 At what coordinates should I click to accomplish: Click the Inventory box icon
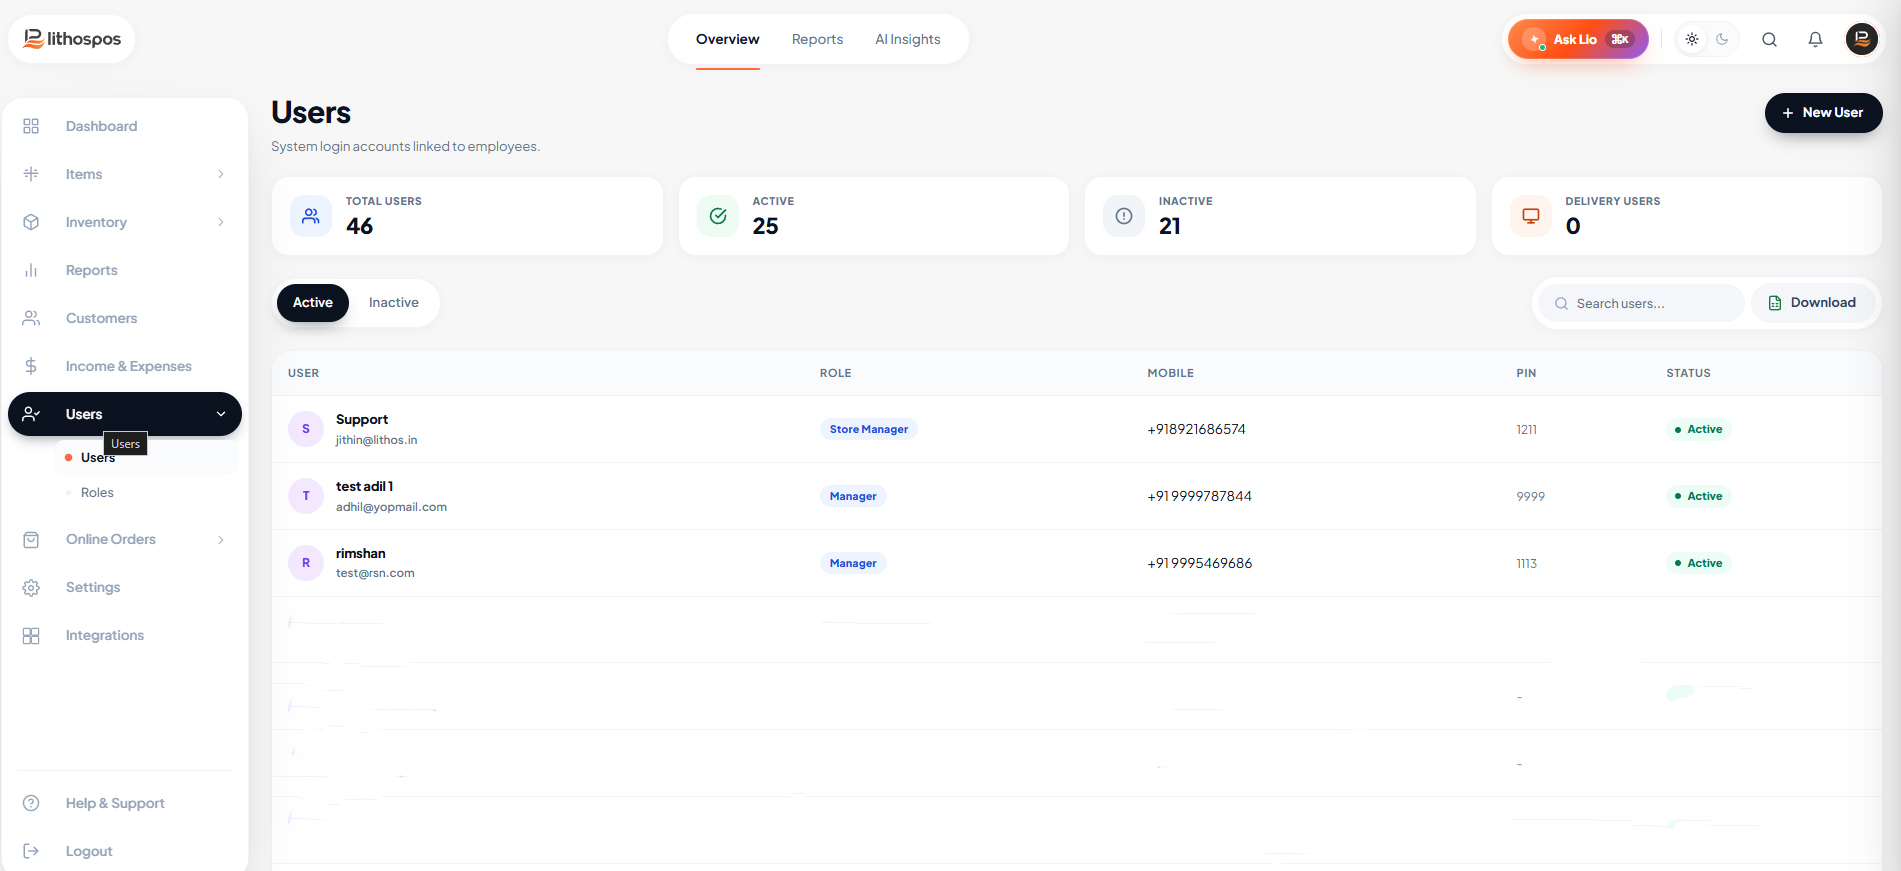(31, 222)
